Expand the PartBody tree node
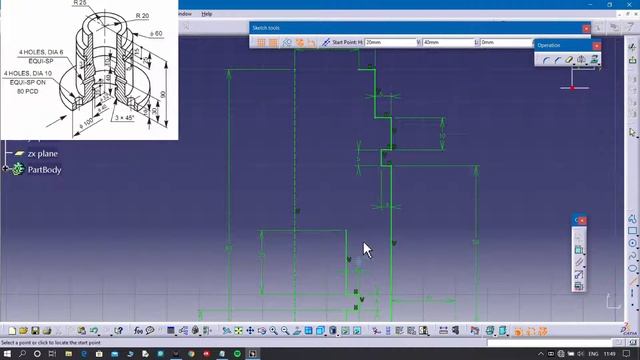 point(5,168)
